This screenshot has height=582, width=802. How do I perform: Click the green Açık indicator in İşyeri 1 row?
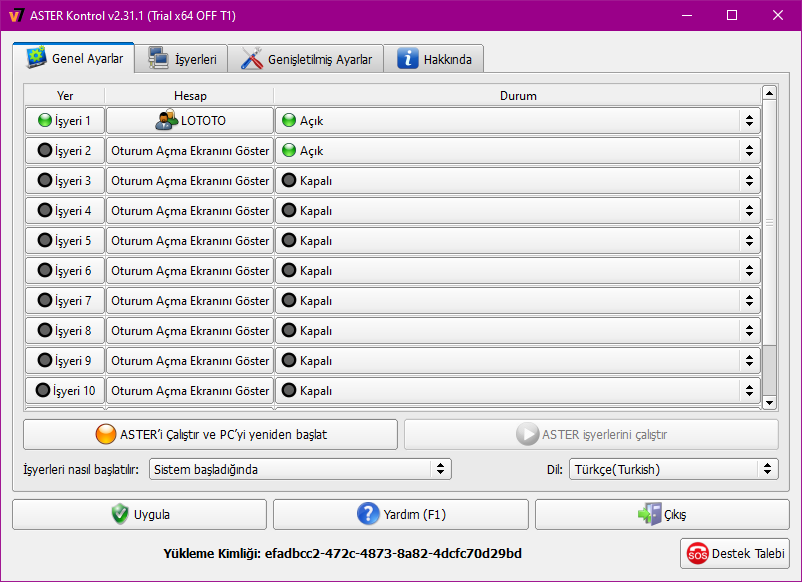tap(289, 121)
